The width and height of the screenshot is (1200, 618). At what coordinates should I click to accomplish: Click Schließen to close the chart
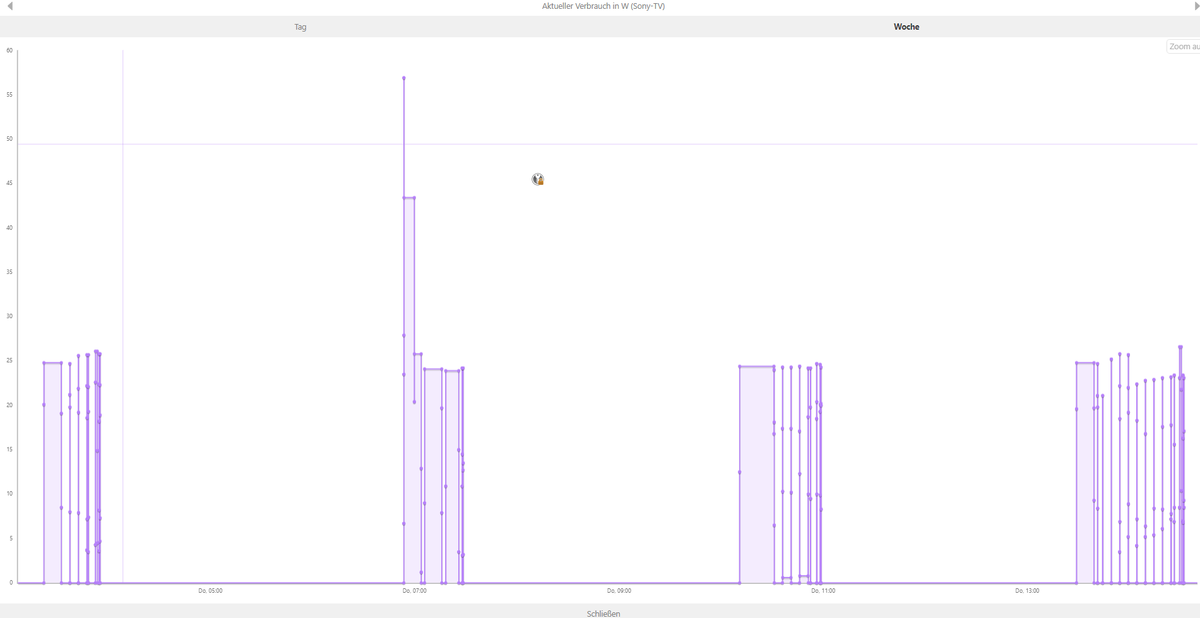click(603, 613)
